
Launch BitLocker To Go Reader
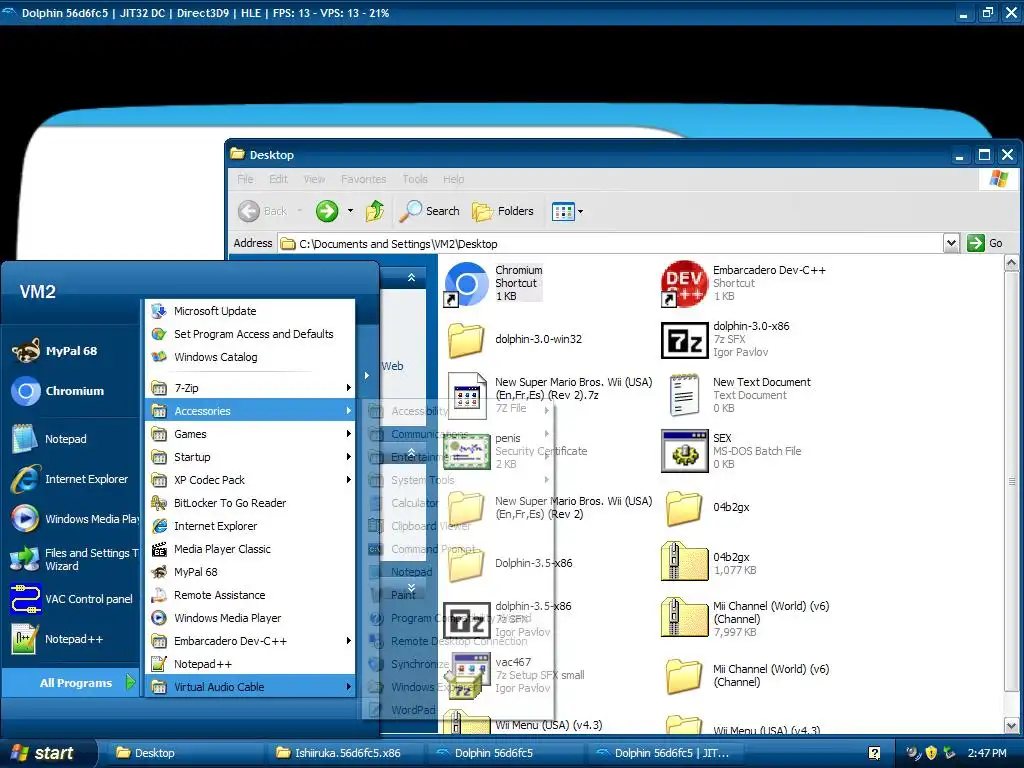coord(251,503)
